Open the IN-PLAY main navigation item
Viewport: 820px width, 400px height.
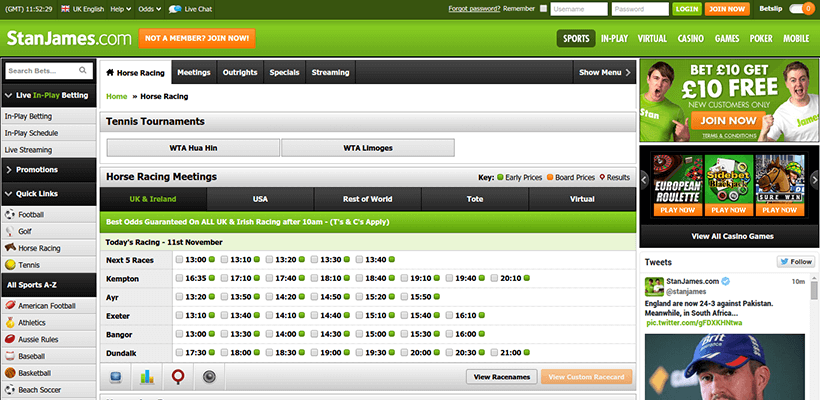(x=614, y=38)
